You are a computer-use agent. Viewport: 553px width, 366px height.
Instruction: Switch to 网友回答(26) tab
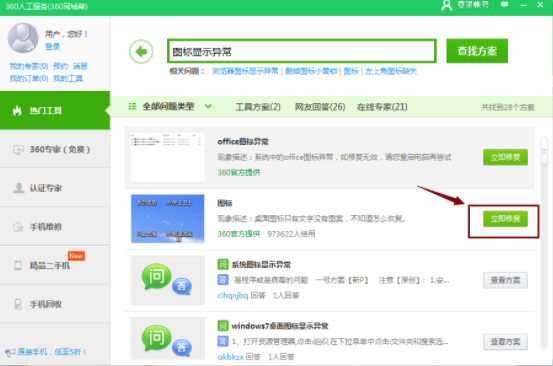[x=320, y=107]
